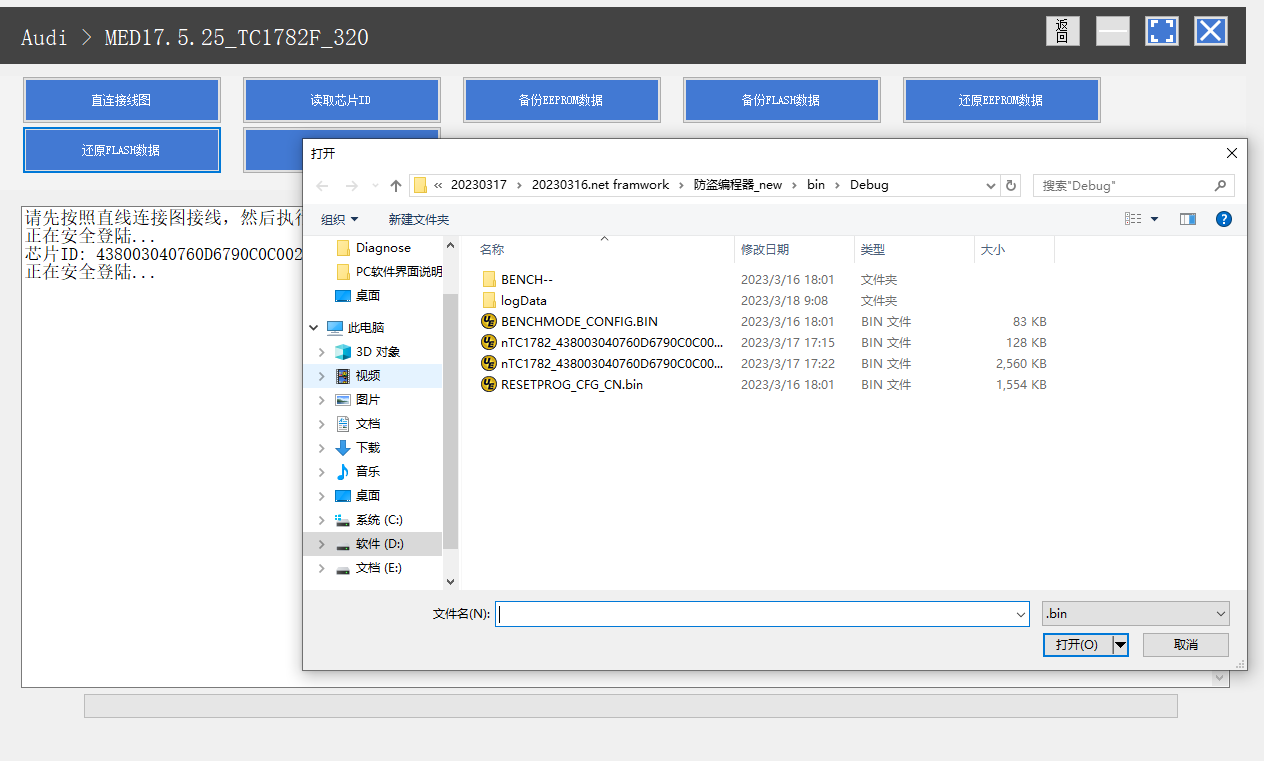The width and height of the screenshot is (1264, 761).
Task: Open the 打开 button split arrow
Action: pyautogui.click(x=1121, y=645)
